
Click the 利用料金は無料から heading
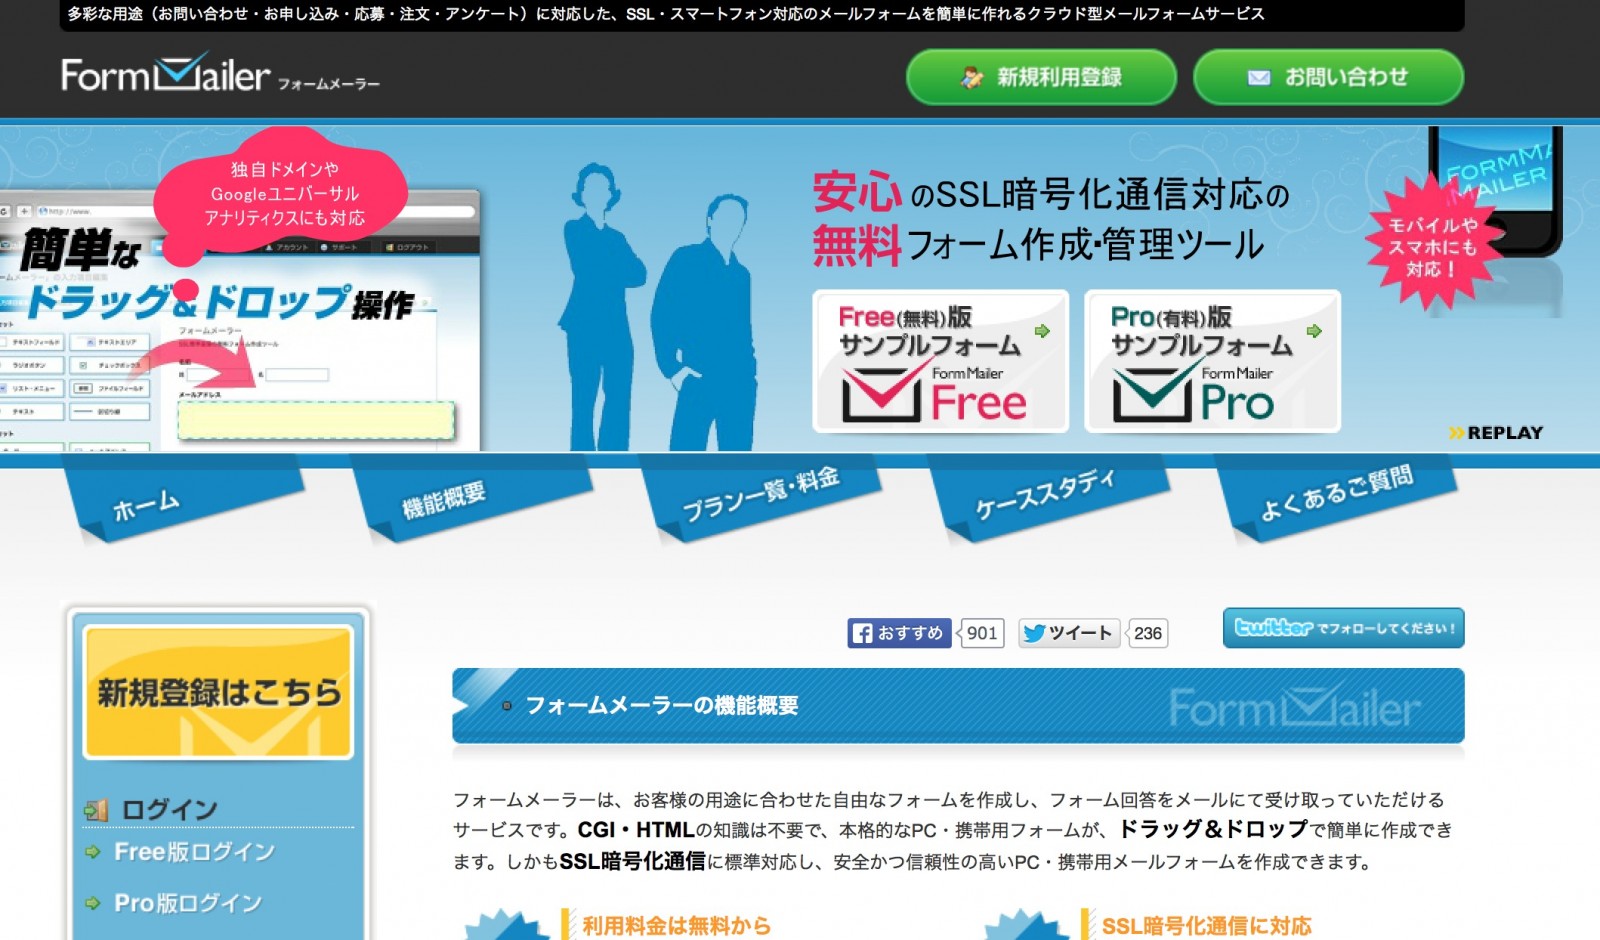click(x=677, y=926)
